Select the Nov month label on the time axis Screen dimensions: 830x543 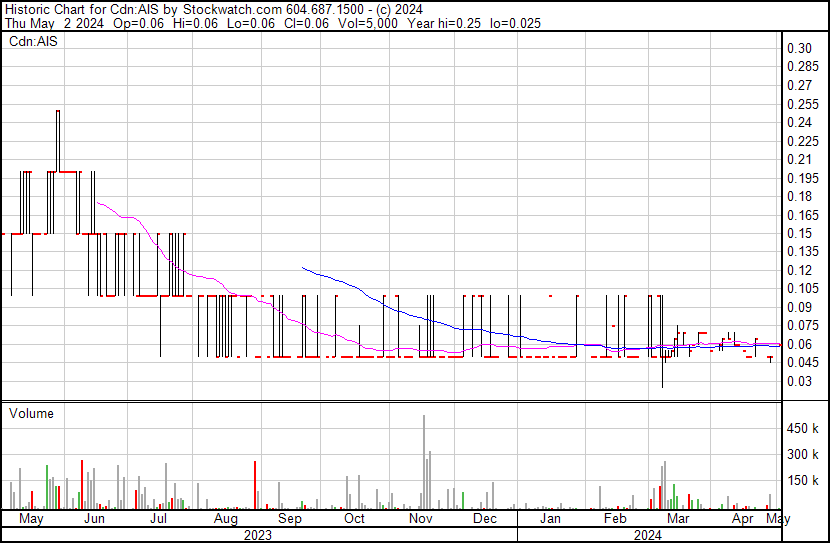pyautogui.click(x=421, y=519)
